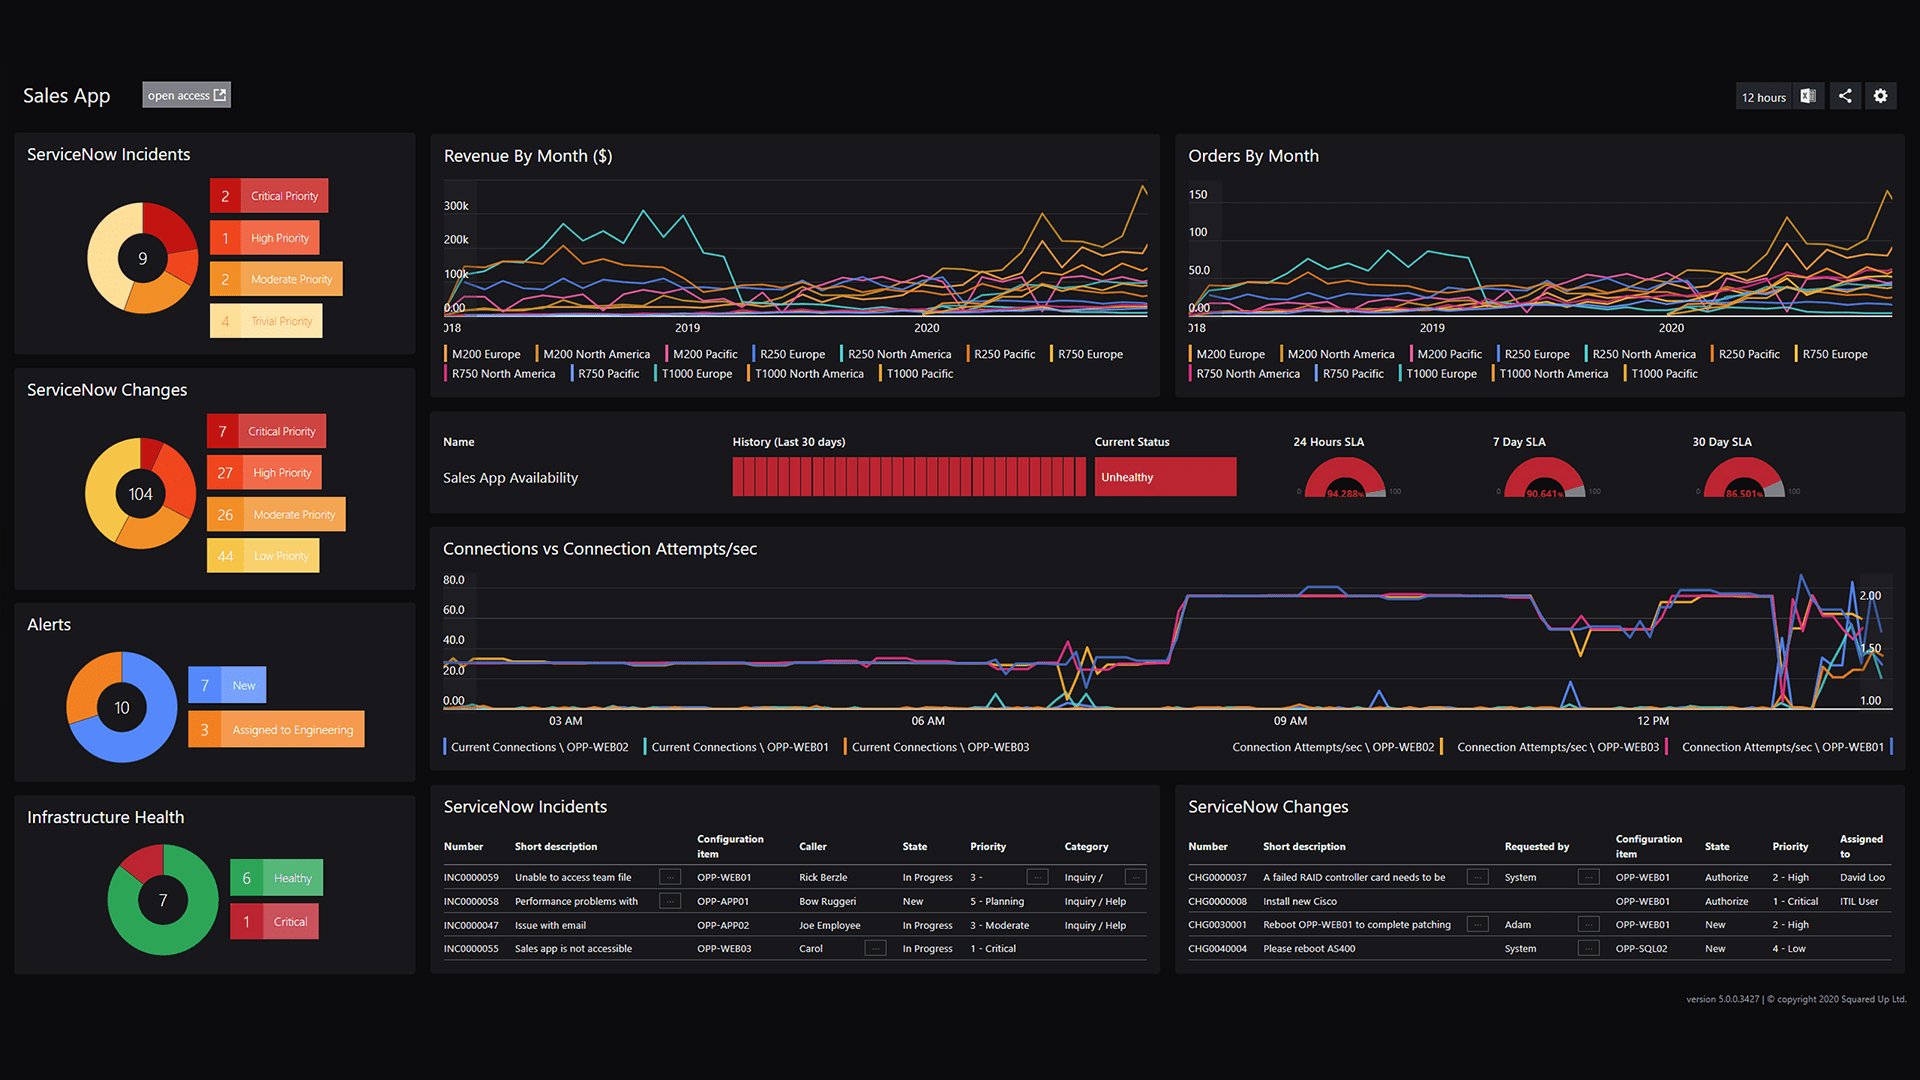
Task: Export the dashboard to Excel
Action: [x=1807, y=95]
